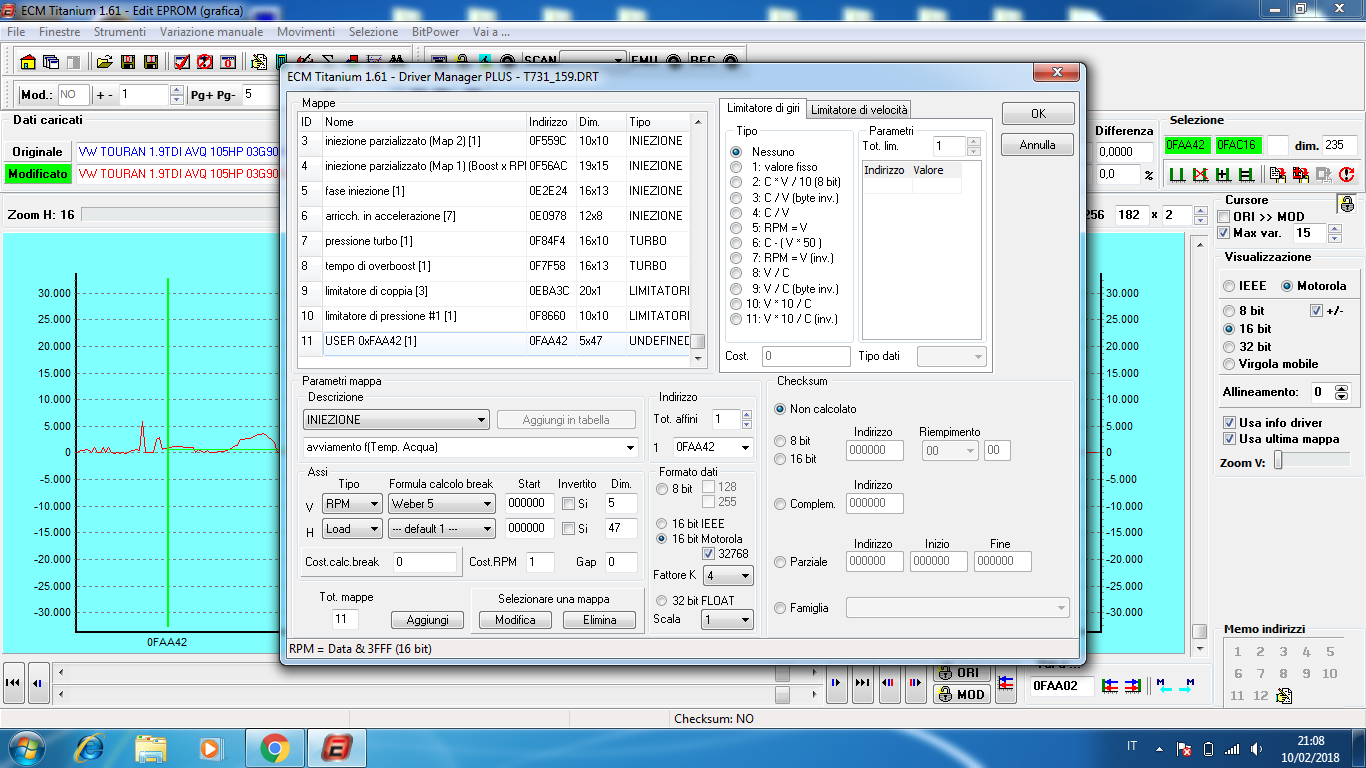Click the checksum checkmark toolbar icon

[182, 62]
